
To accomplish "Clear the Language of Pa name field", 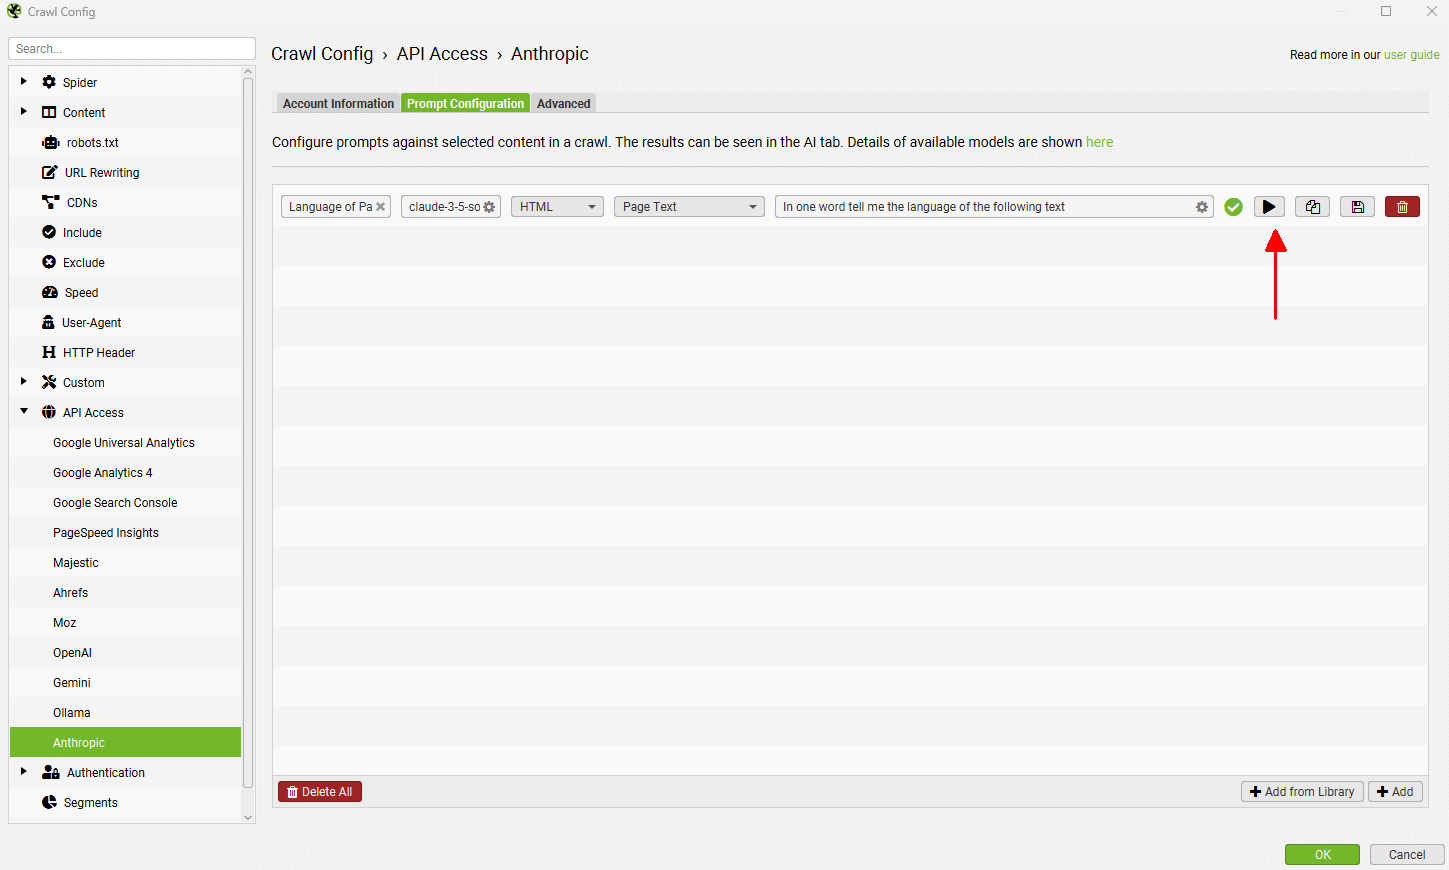I will tap(380, 207).
